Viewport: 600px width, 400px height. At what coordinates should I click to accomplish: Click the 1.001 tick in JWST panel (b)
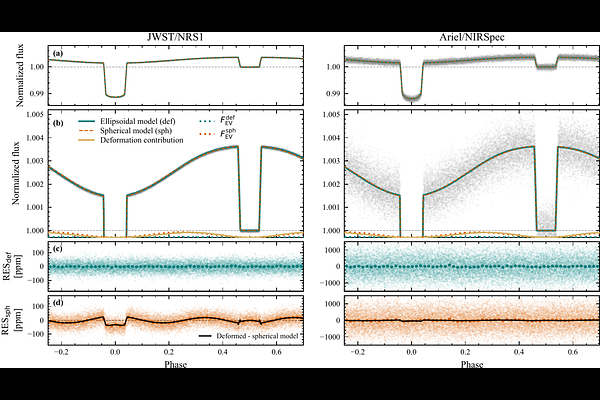[34, 207]
